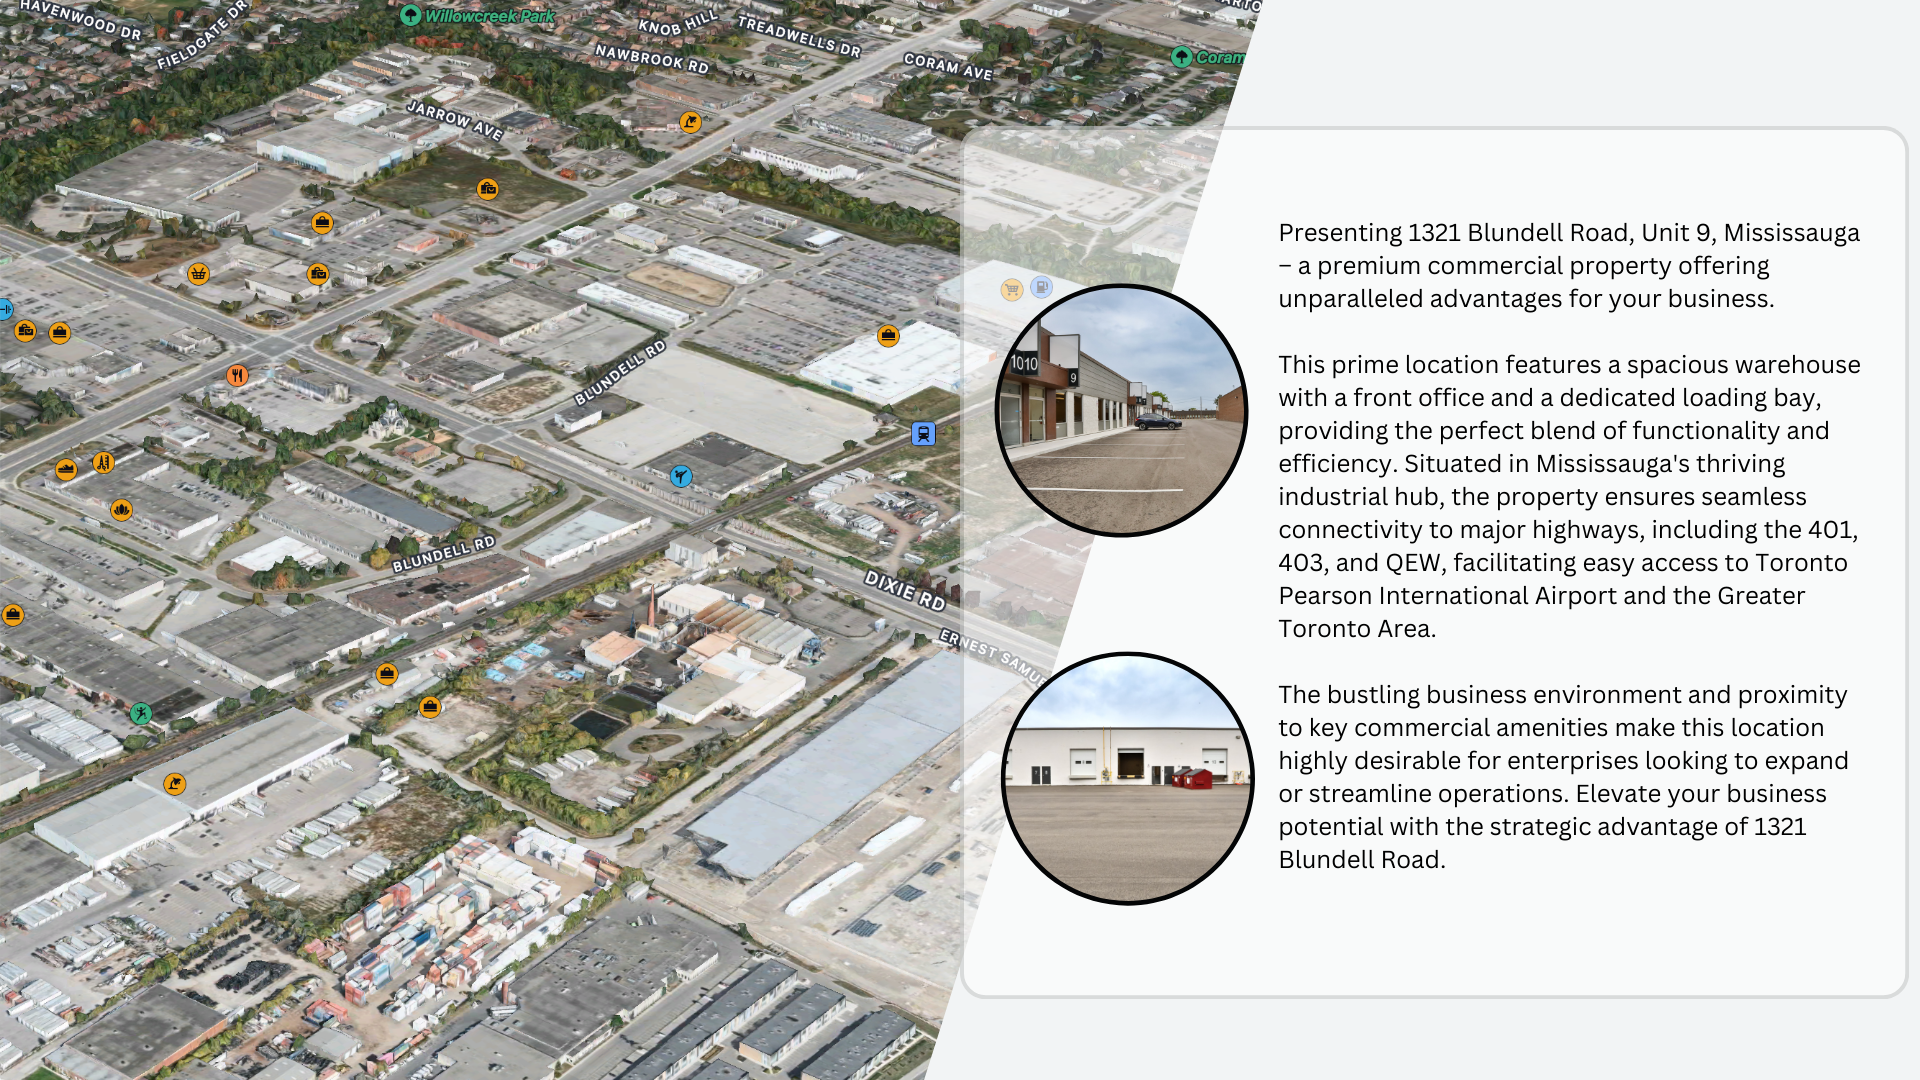Select the green dancing figure map marker
This screenshot has height=1080, width=1920.
point(141,713)
